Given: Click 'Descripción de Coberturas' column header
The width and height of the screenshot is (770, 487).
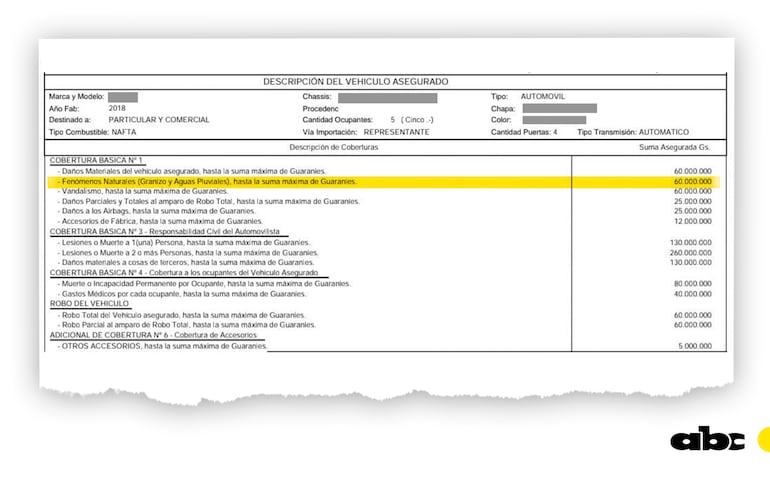Looking at the screenshot, I should tap(334, 147).
